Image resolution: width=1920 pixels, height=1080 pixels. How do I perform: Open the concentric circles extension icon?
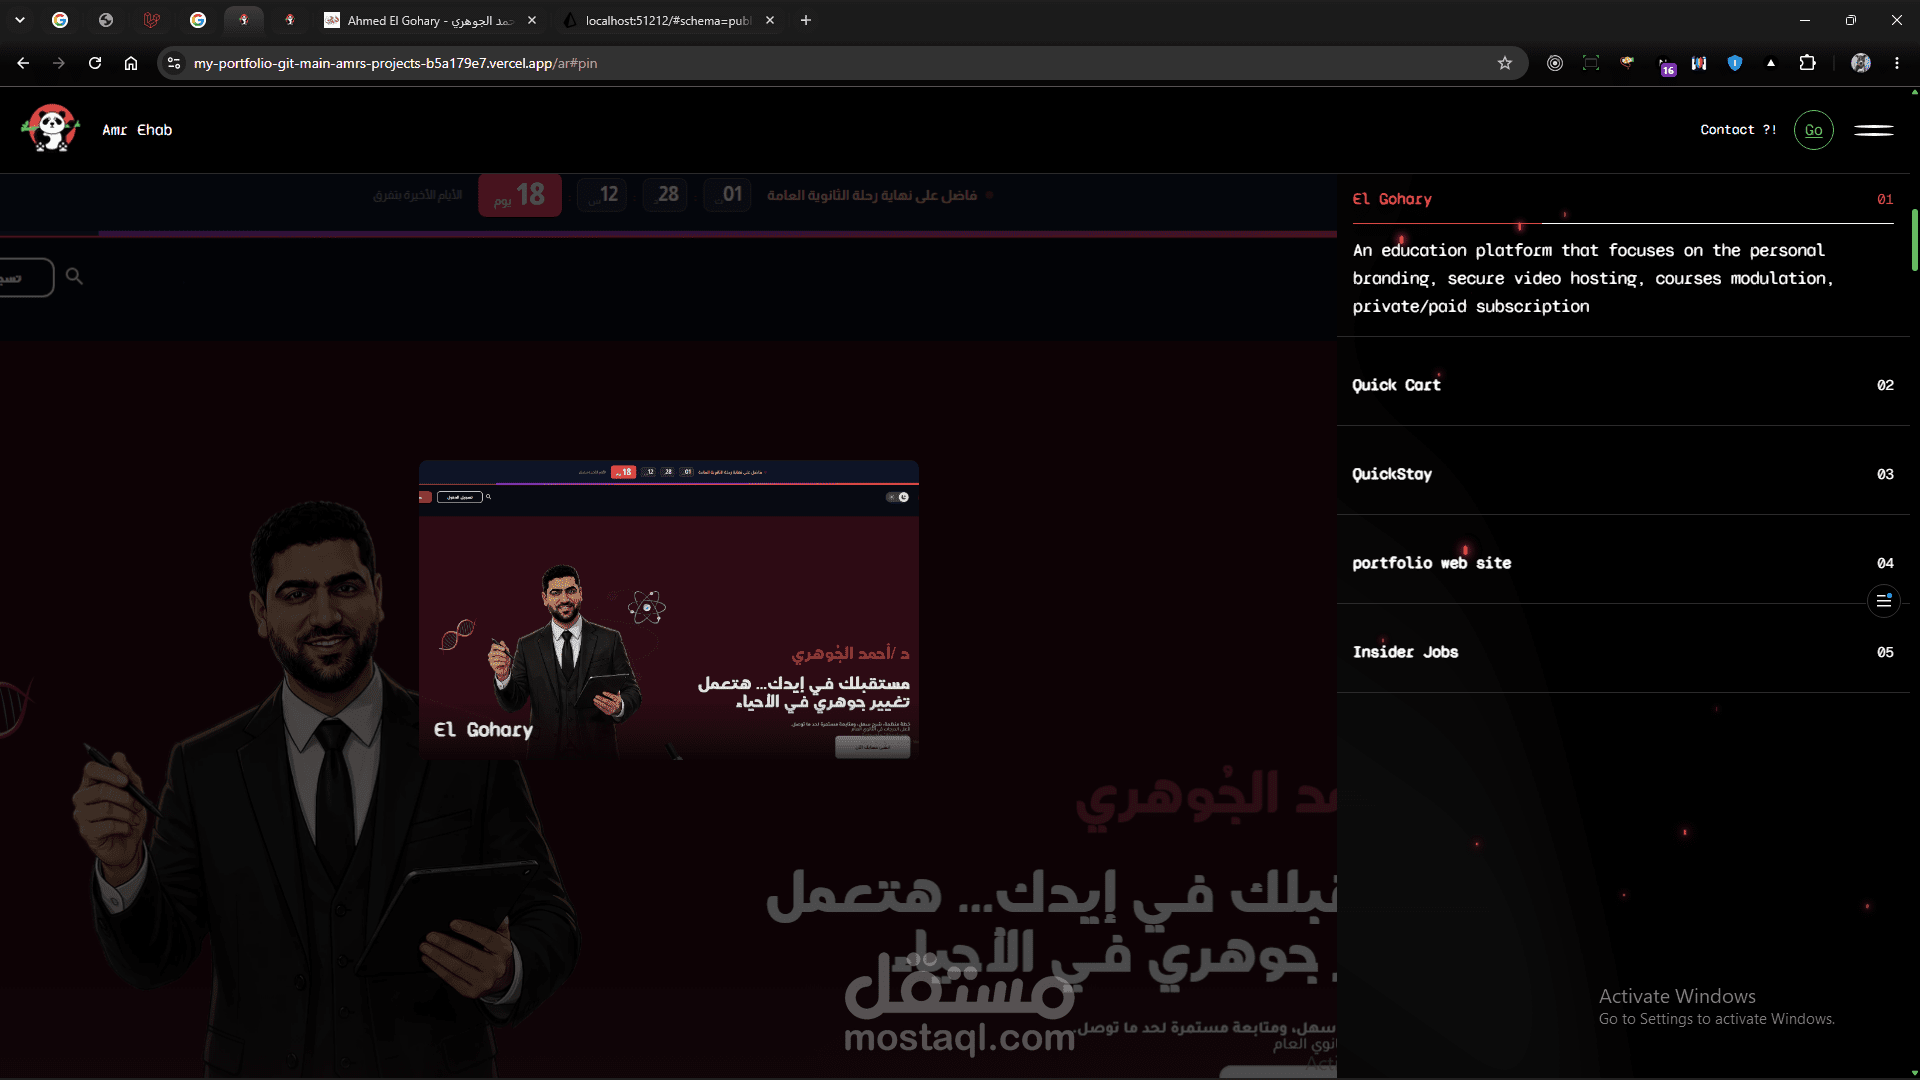click(1555, 63)
